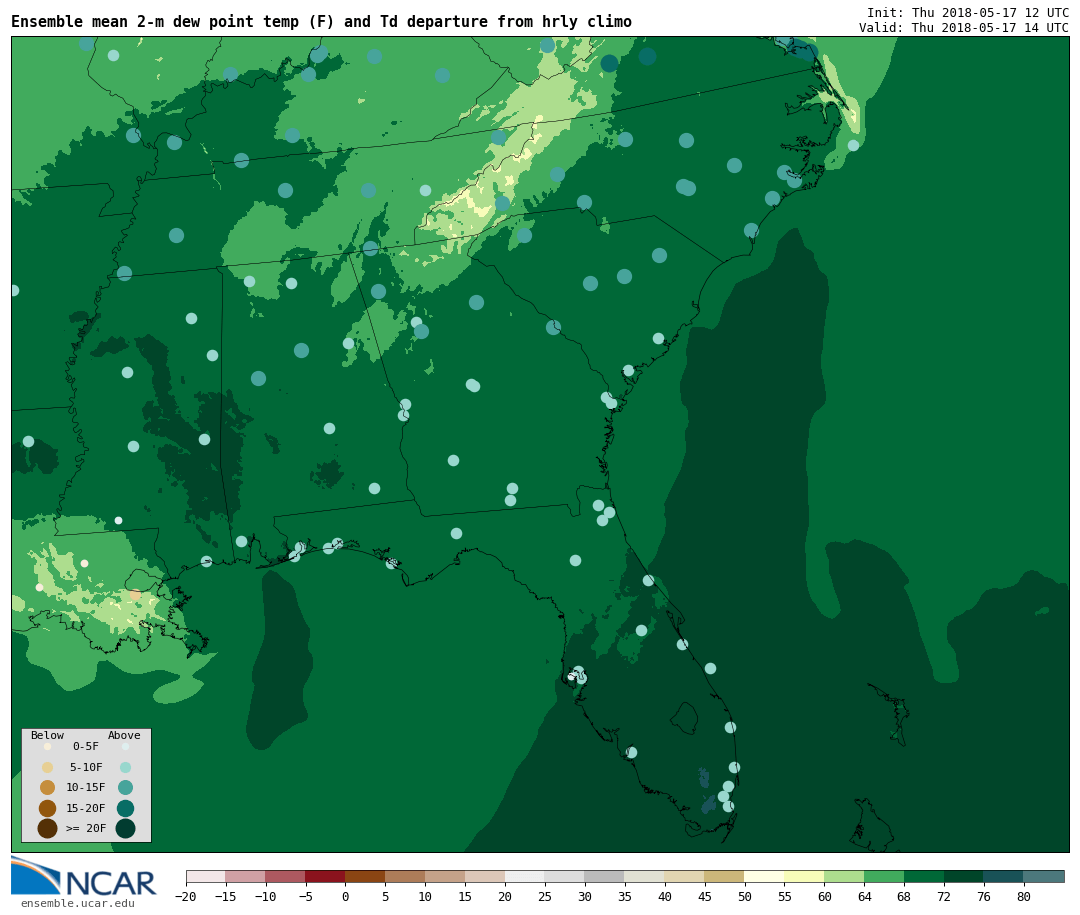The width and height of the screenshot is (1080, 915).
Task: Pick the colorbar segment between 10 and 15
Action: coord(446,876)
